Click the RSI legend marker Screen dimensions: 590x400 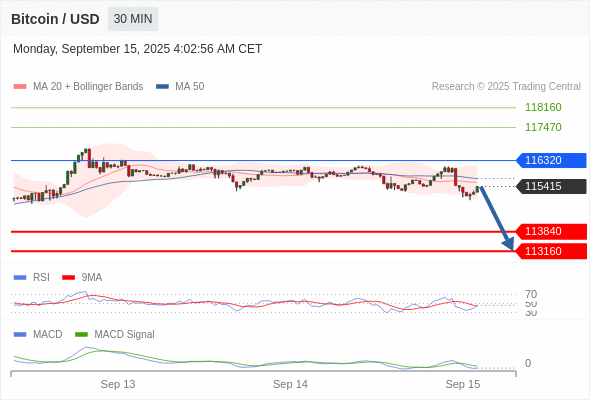[x=20, y=278]
